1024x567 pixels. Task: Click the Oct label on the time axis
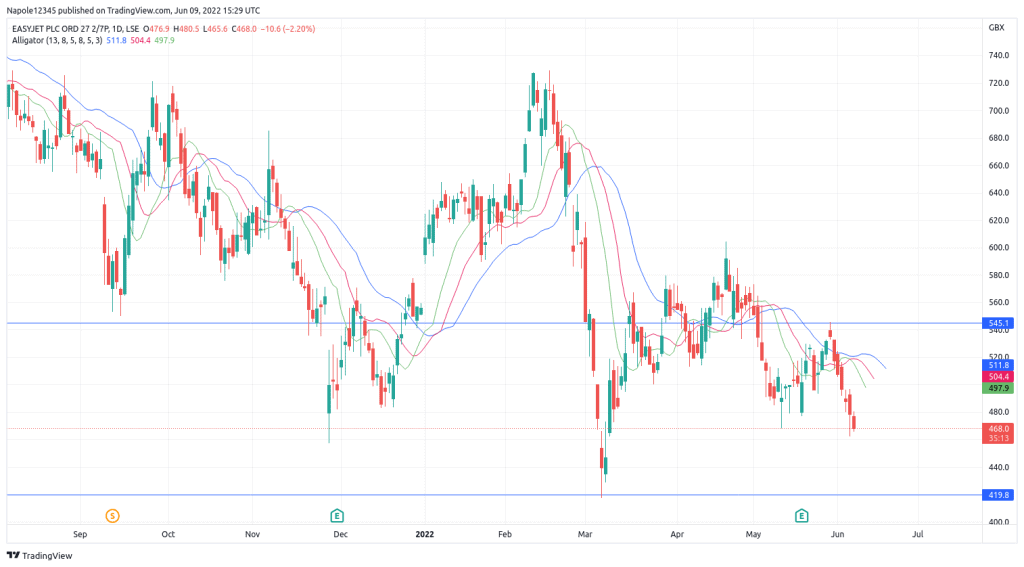[168, 534]
